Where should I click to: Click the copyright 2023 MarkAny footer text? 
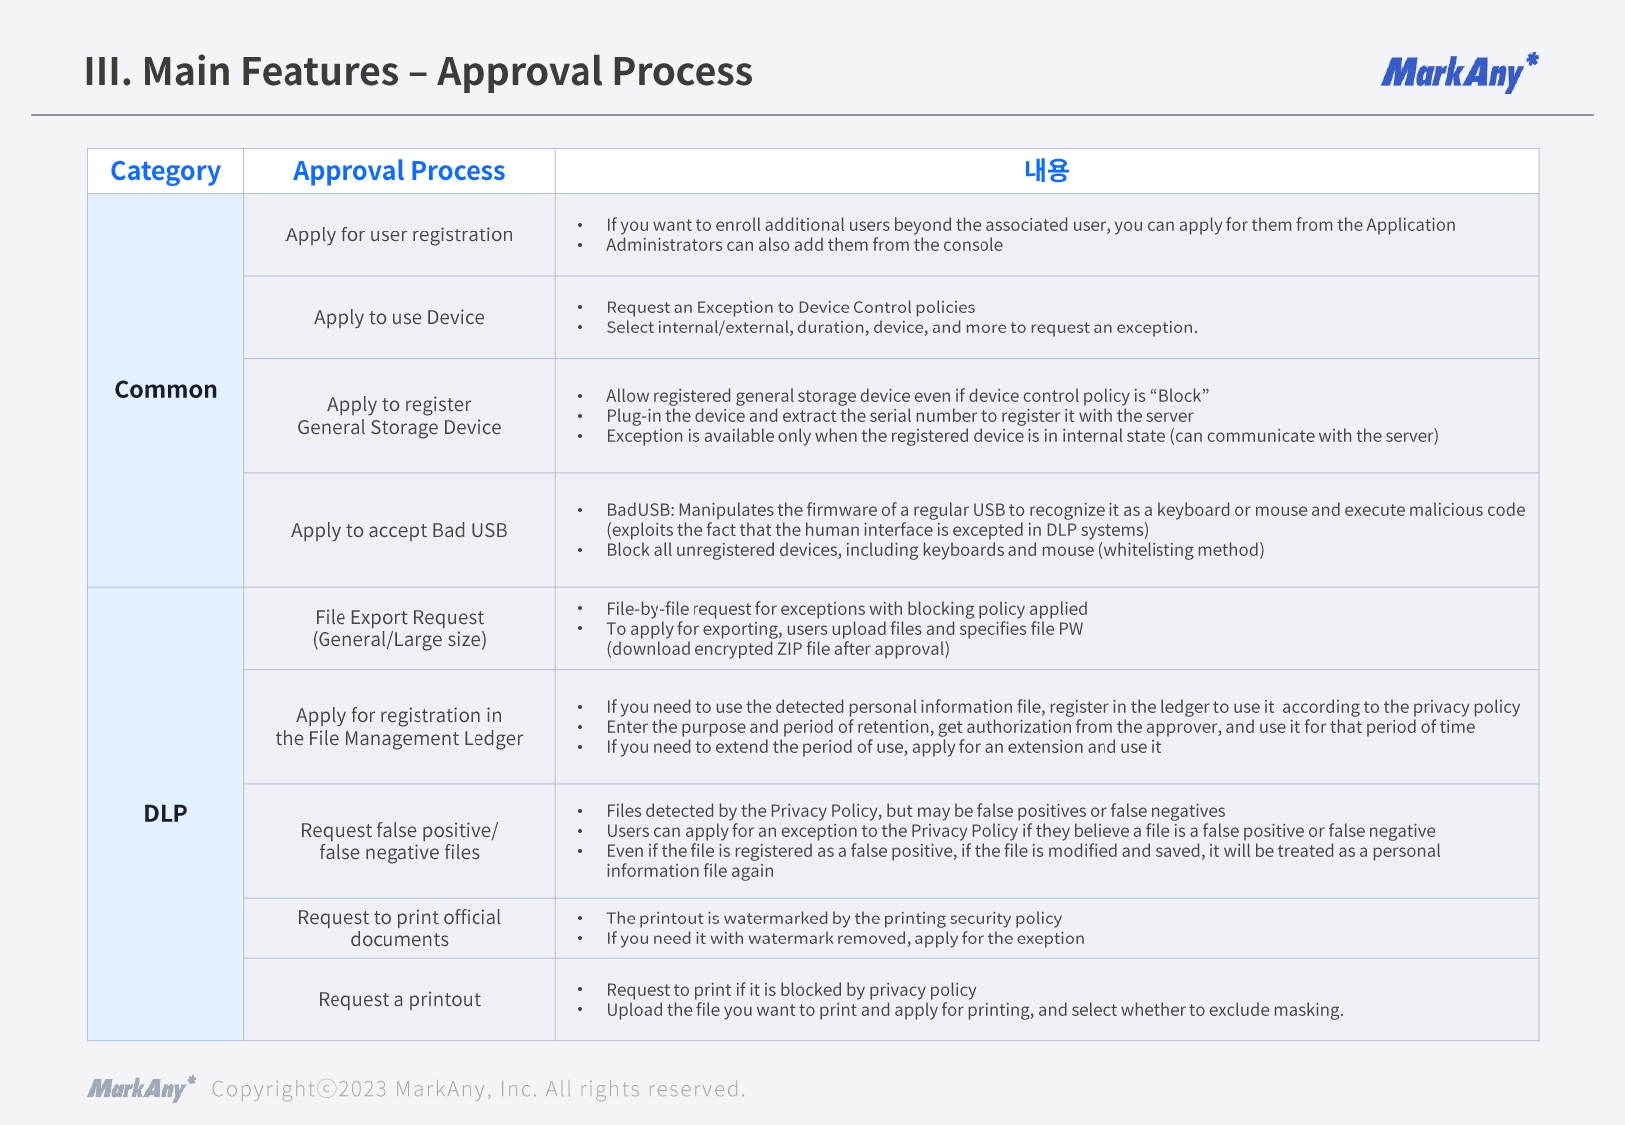coord(478,1089)
